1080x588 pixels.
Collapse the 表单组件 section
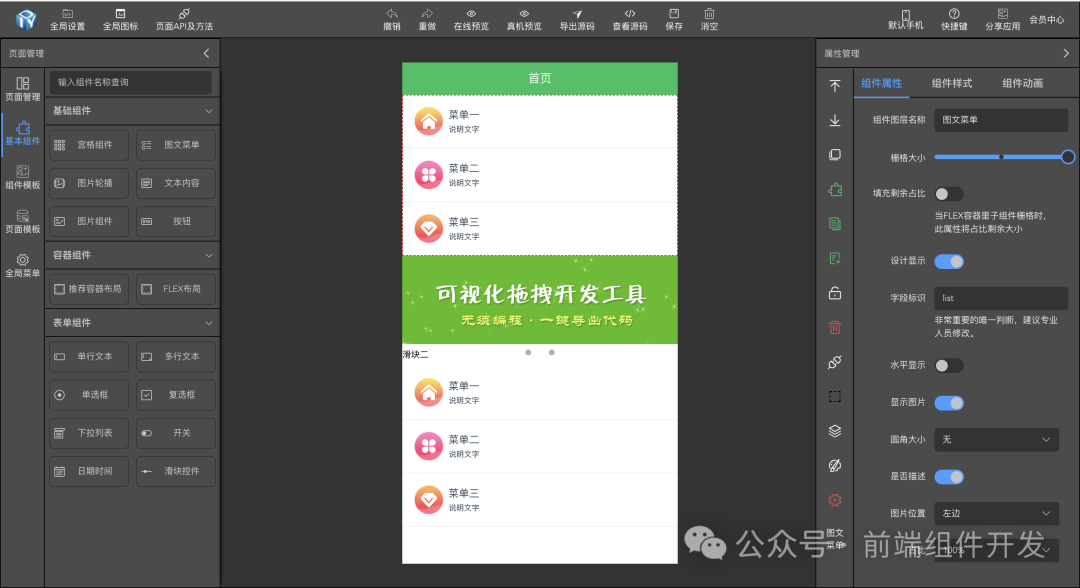tap(209, 323)
